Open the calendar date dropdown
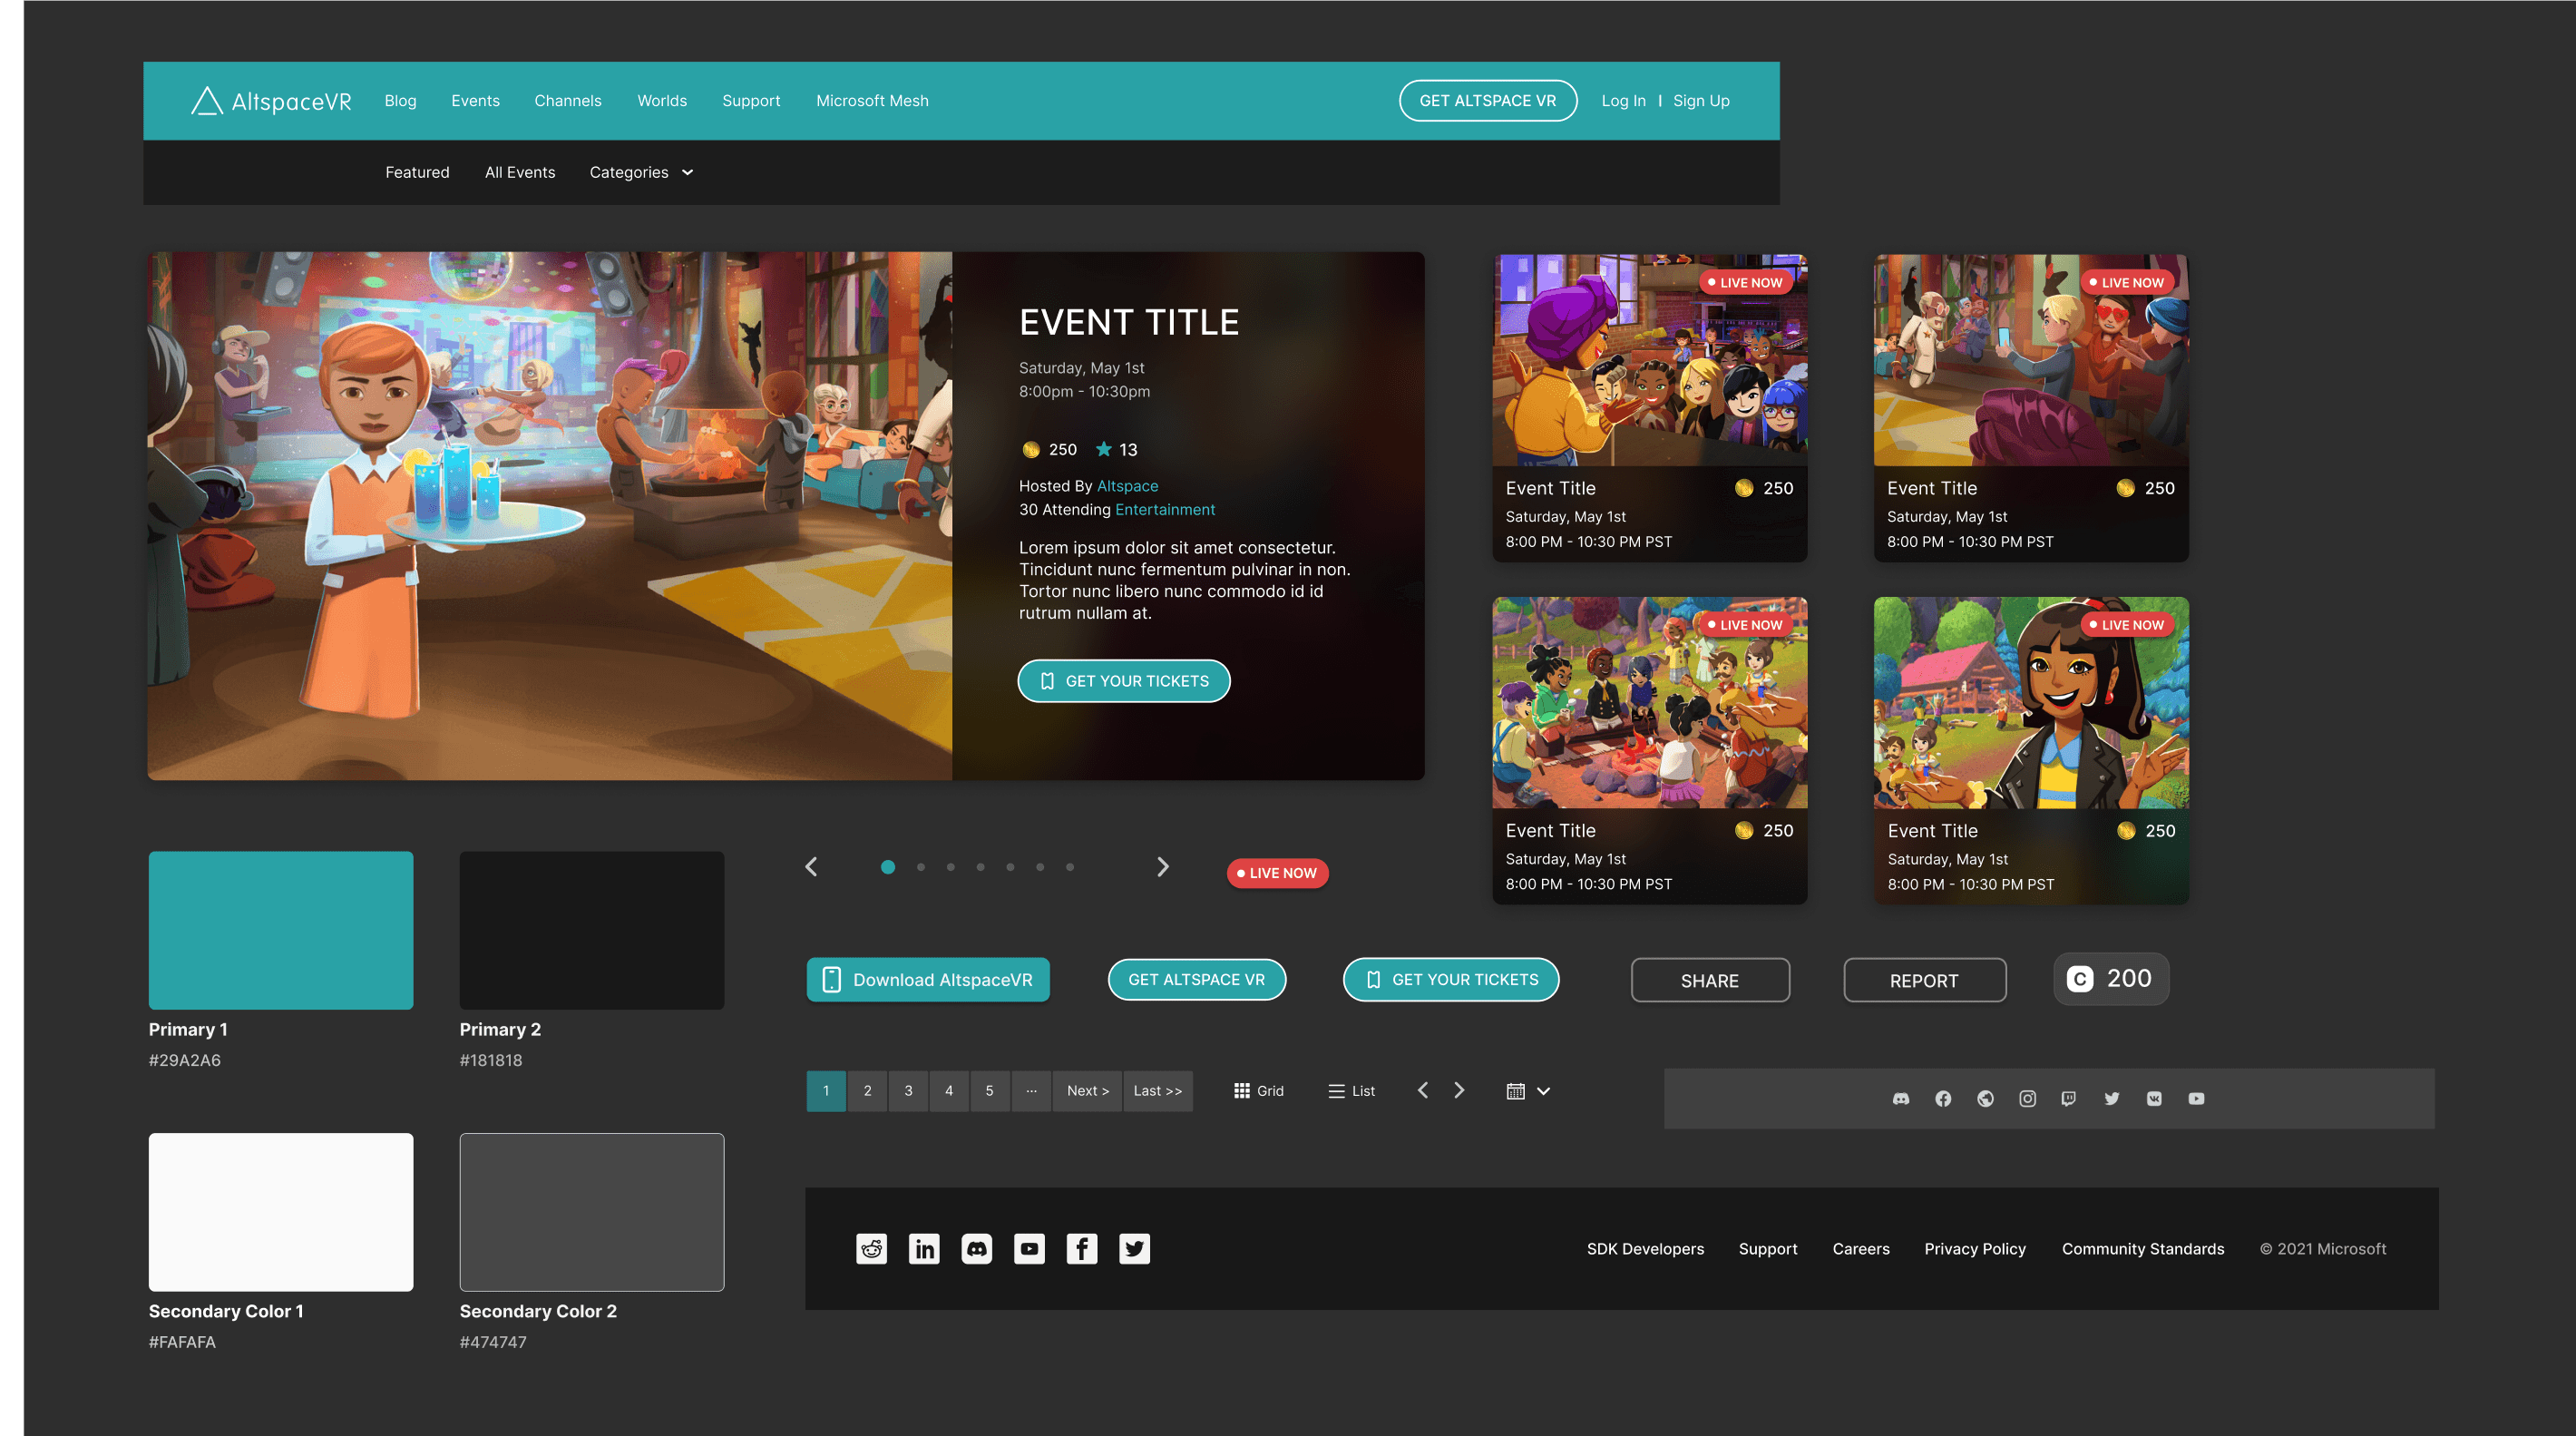The image size is (2576, 1436). tap(1527, 1090)
